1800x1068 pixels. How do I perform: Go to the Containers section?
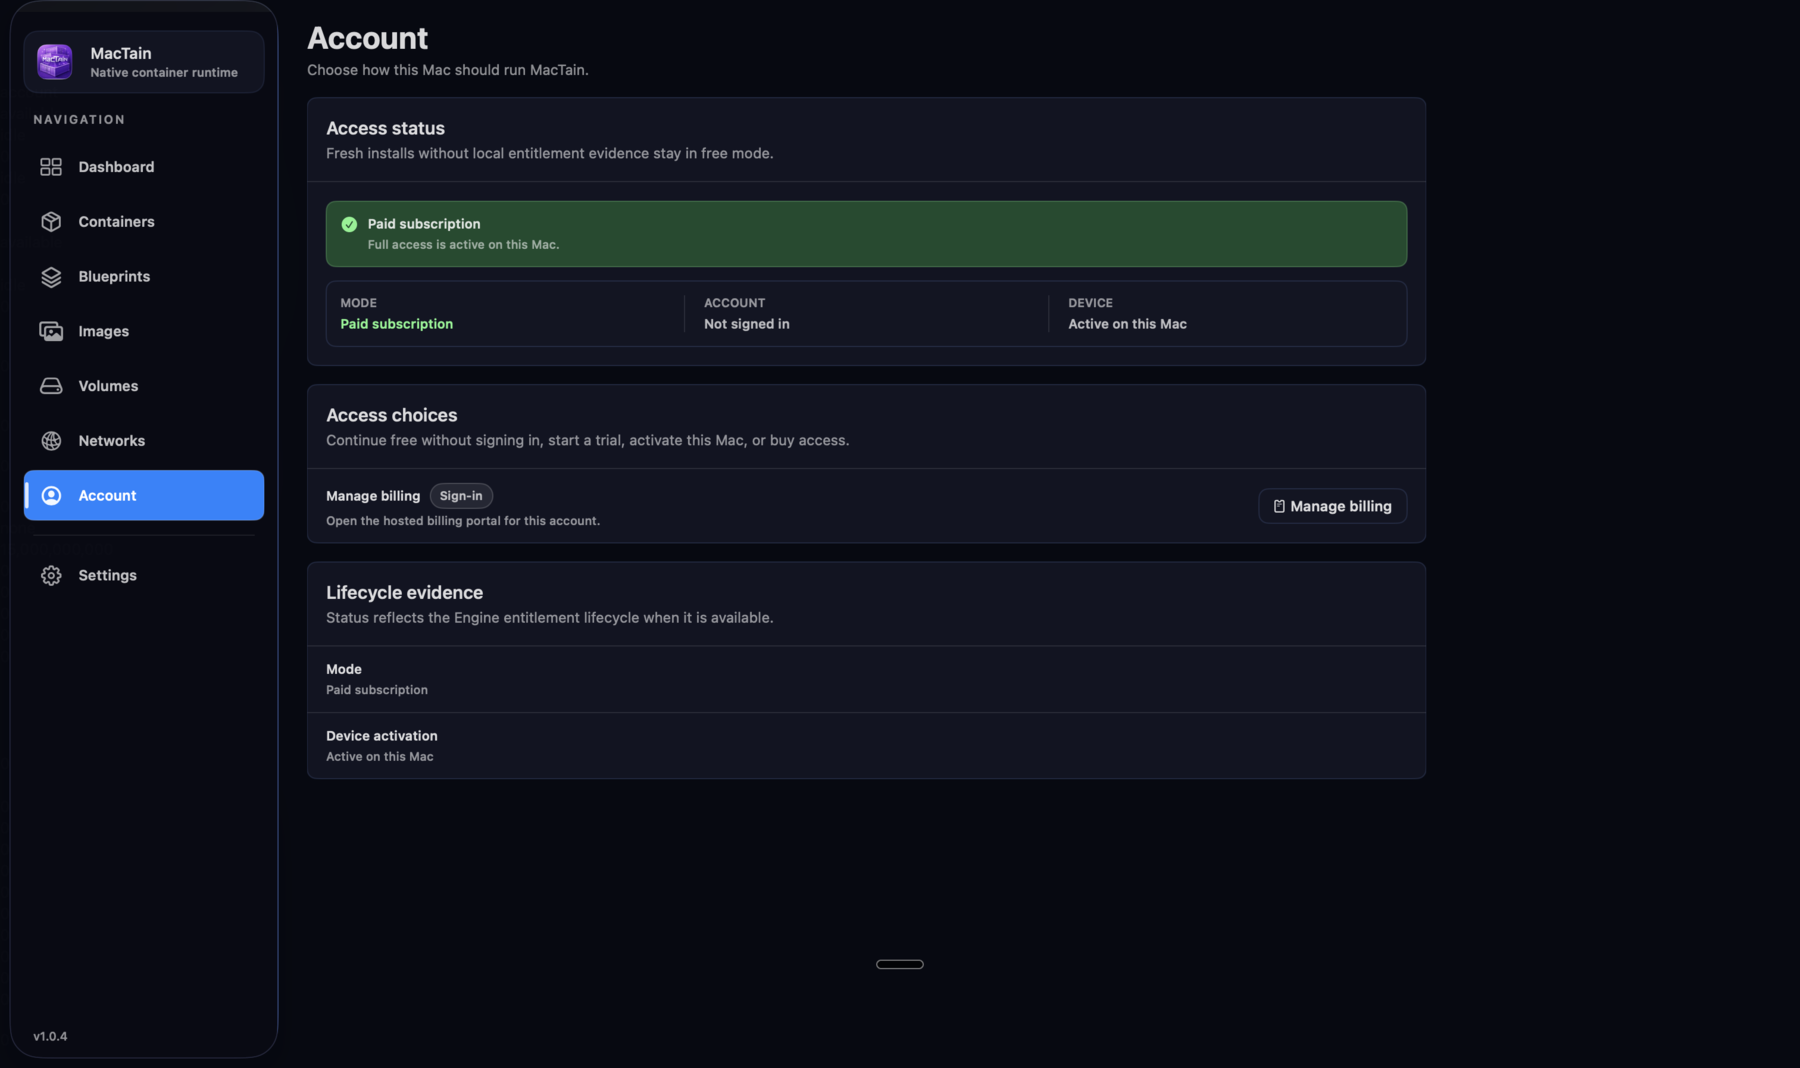[144, 222]
